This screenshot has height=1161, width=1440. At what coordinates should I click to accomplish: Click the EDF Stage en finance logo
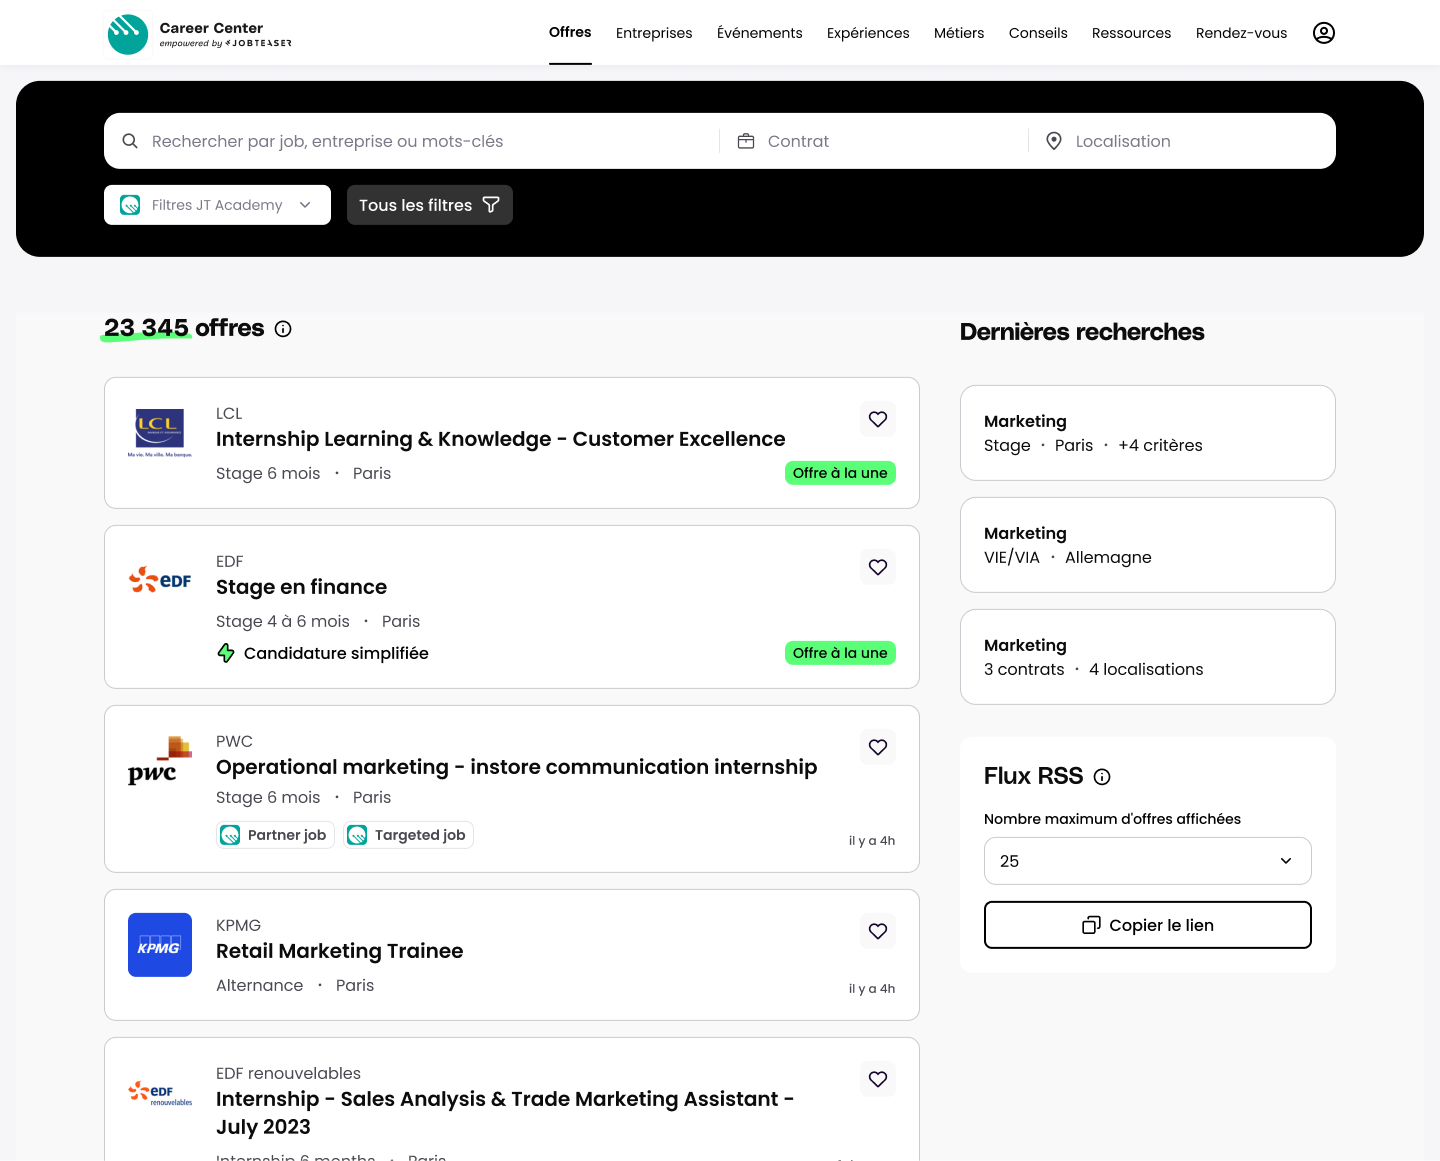[160, 581]
